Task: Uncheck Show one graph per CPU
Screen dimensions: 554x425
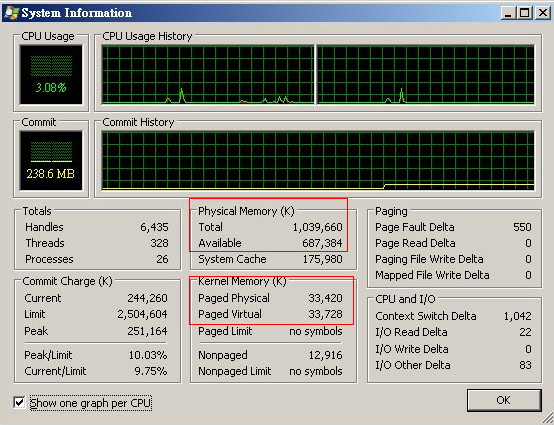Action: 19,402
